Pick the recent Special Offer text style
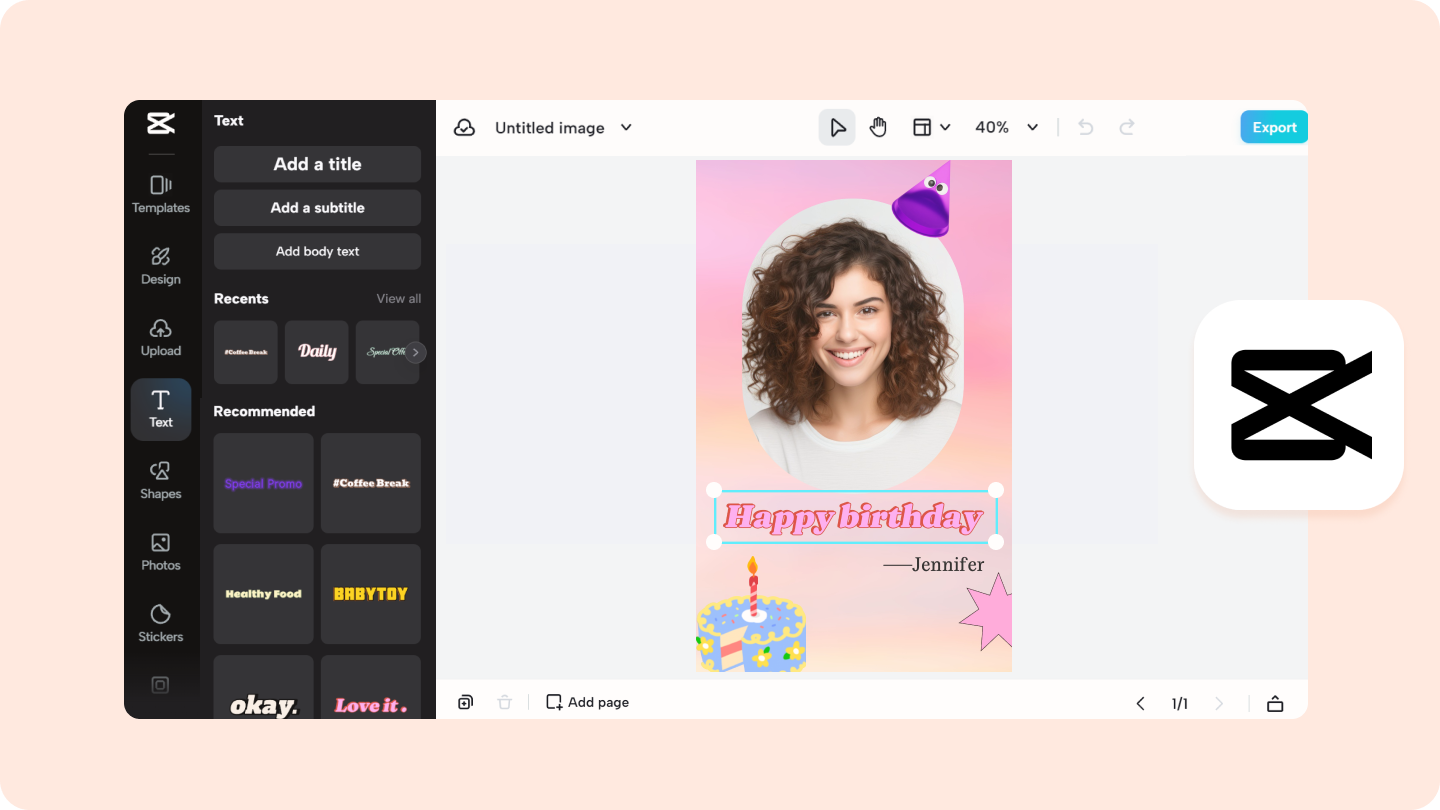 coord(387,352)
